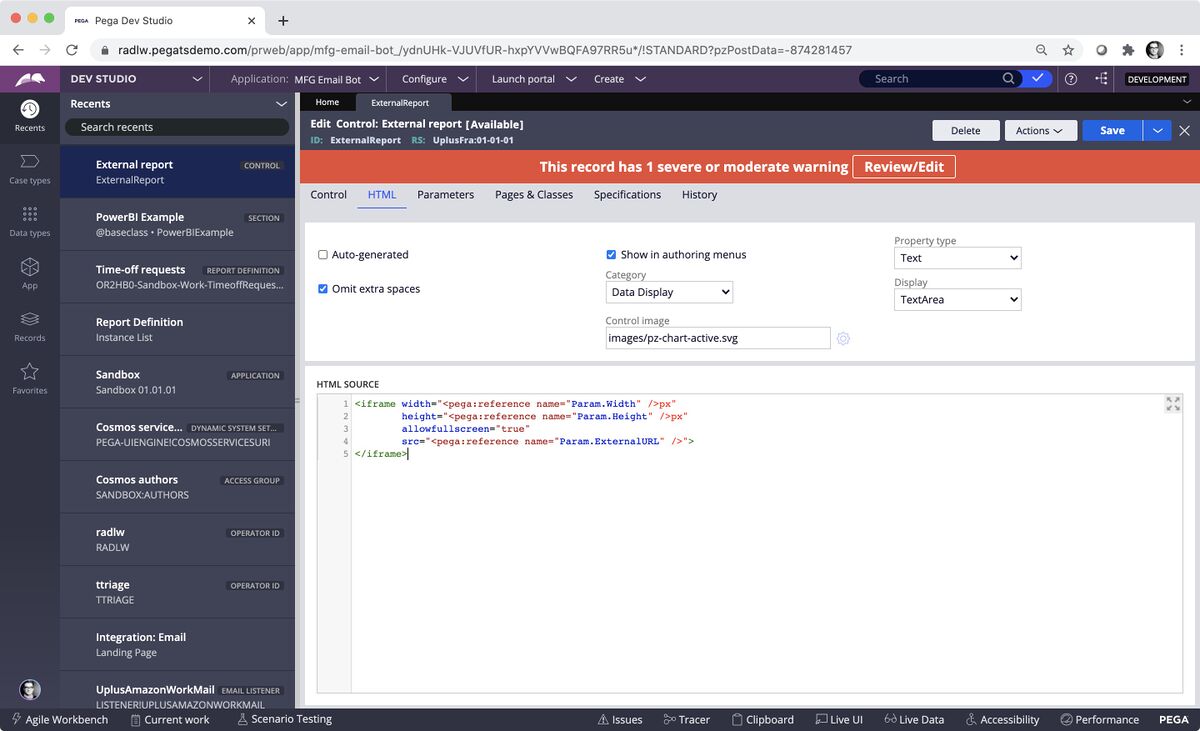Switch to the Specifications tab
Image resolution: width=1200 pixels, height=731 pixels.
(627, 195)
